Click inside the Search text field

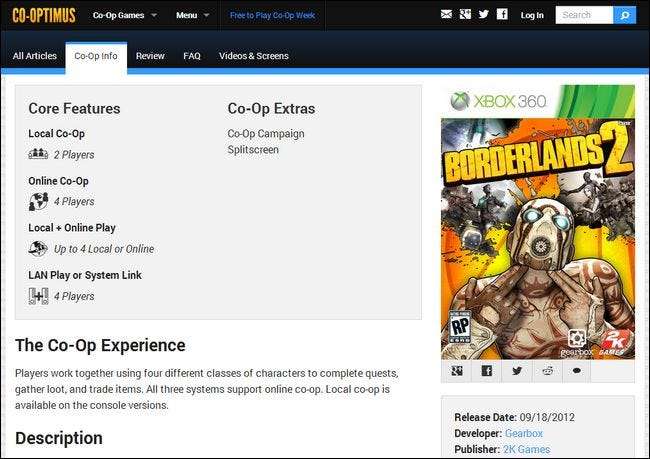click(x=583, y=15)
